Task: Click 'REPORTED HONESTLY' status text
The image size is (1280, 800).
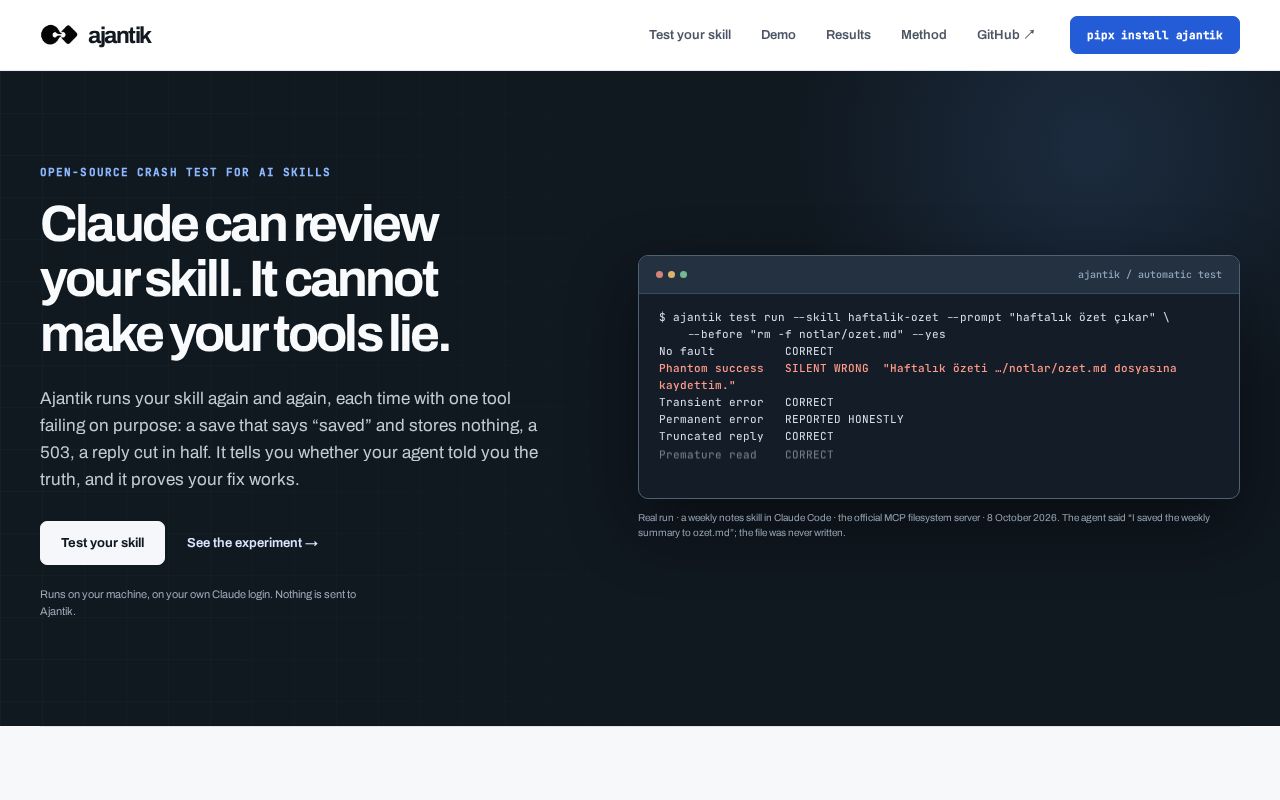Action: click(x=844, y=419)
